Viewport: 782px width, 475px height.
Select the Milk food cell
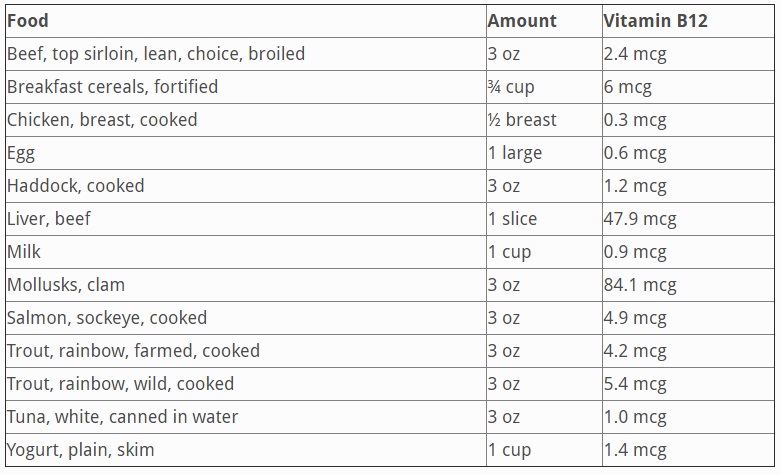(24, 252)
